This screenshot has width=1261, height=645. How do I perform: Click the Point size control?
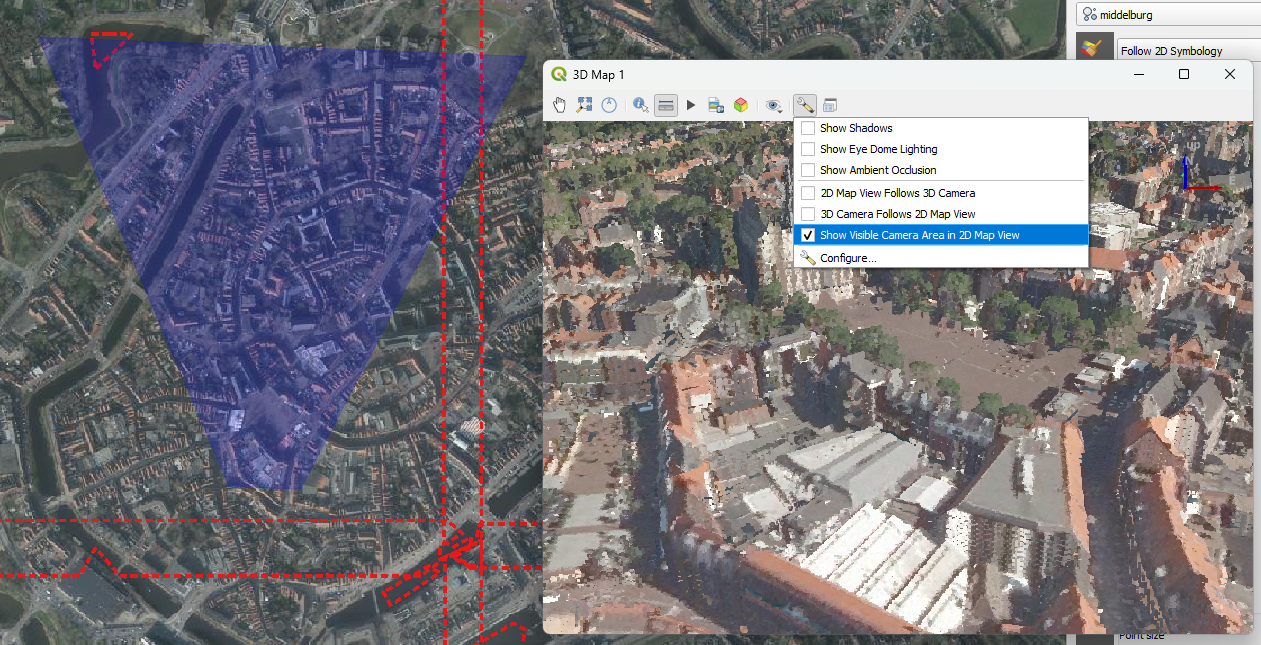pos(1141,634)
